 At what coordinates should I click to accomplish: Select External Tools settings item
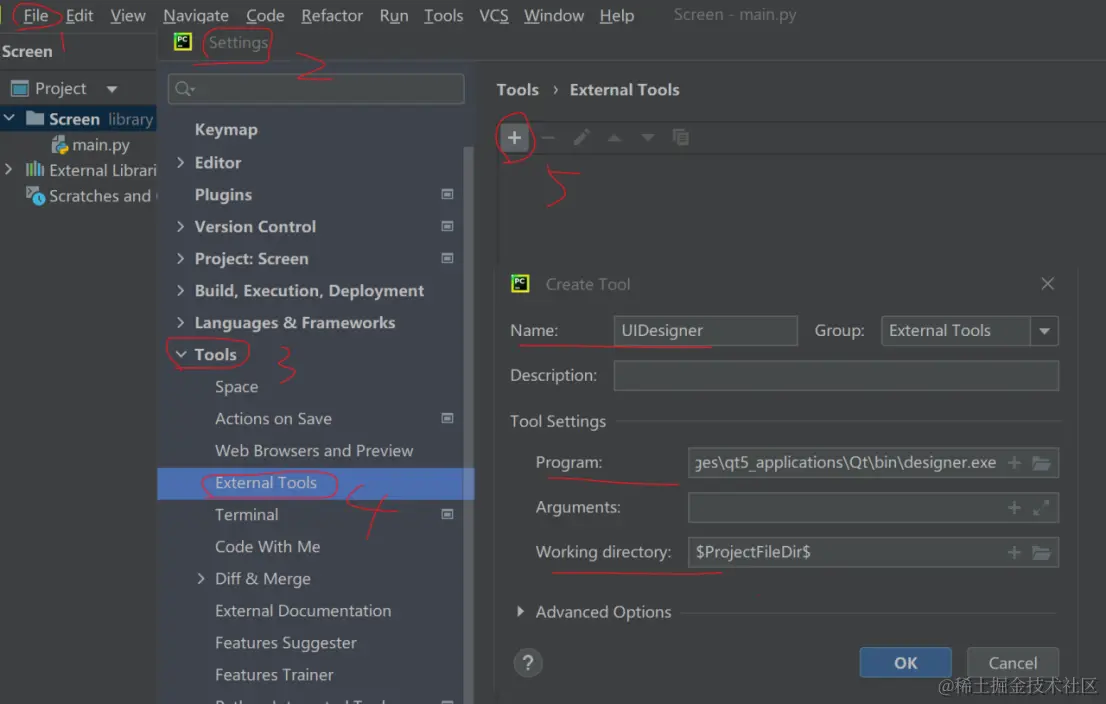click(x=315, y=483)
